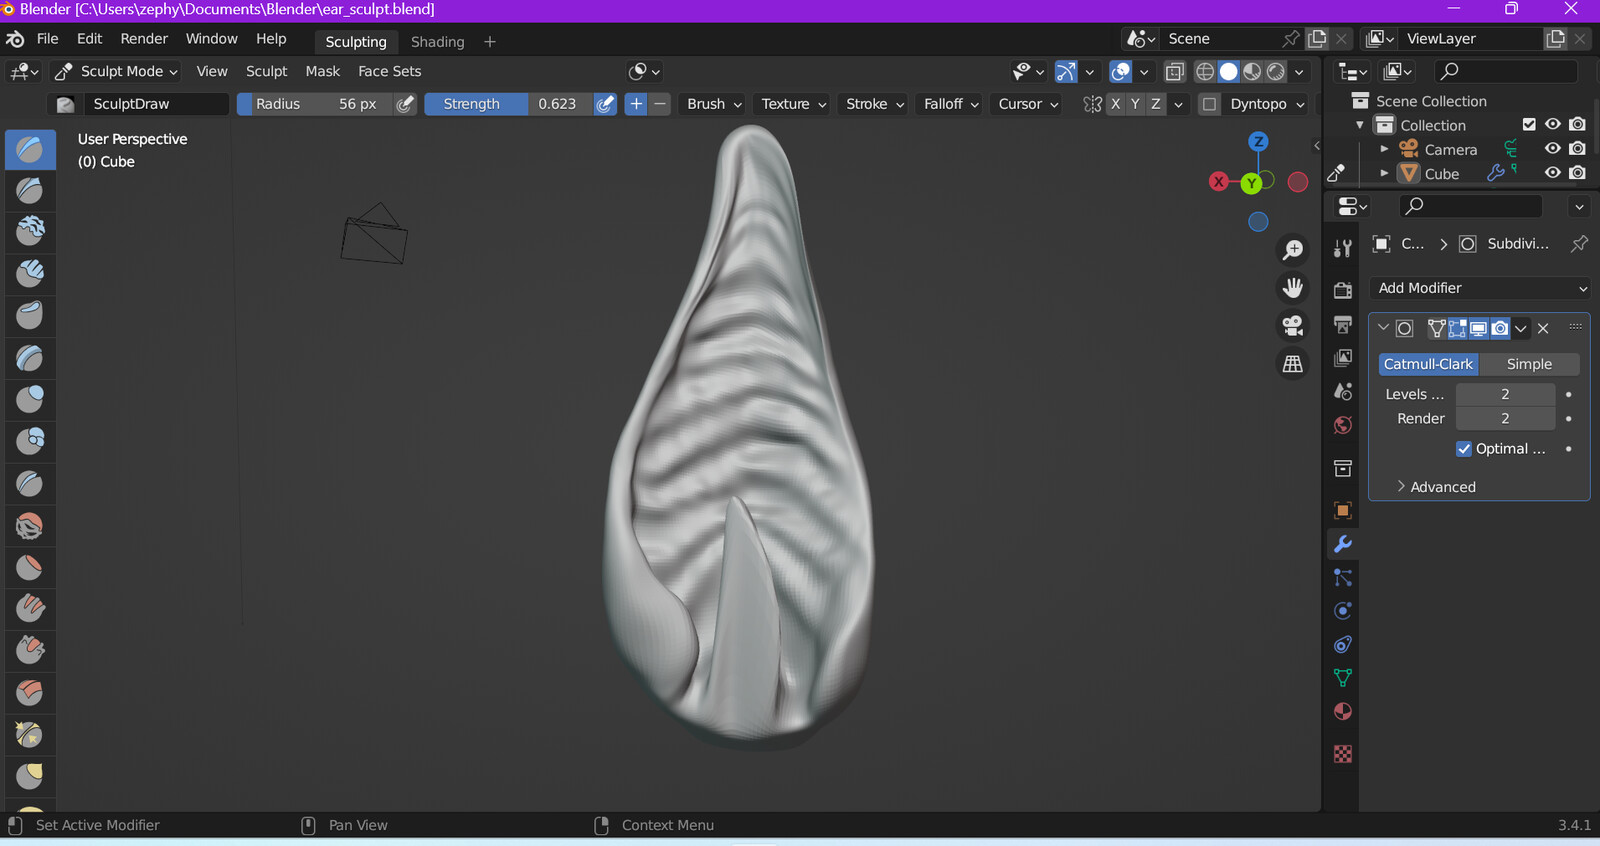Viewport: 1600px width, 846px height.
Task: Select the Blob sculpt brush
Action: 30,441
